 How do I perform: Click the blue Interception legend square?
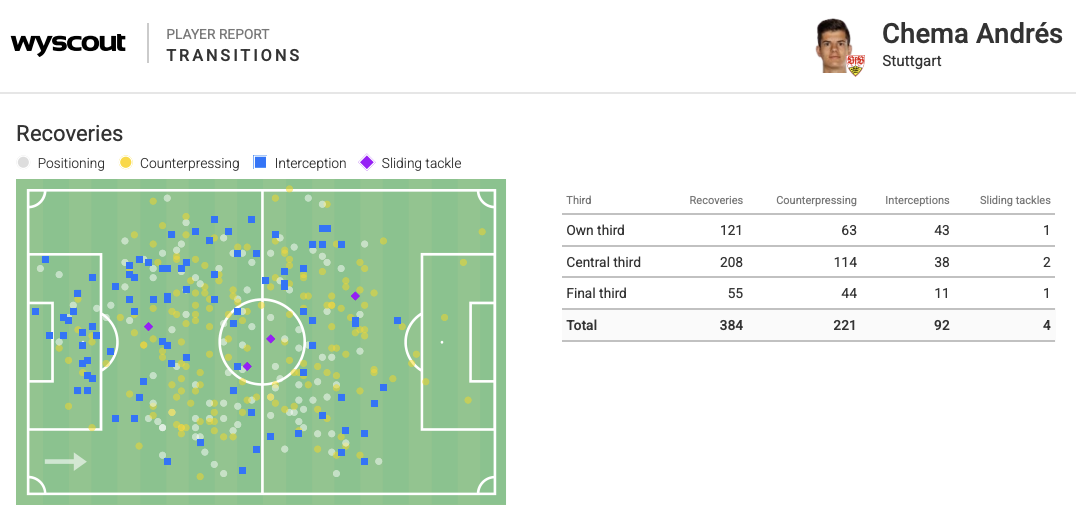260,162
